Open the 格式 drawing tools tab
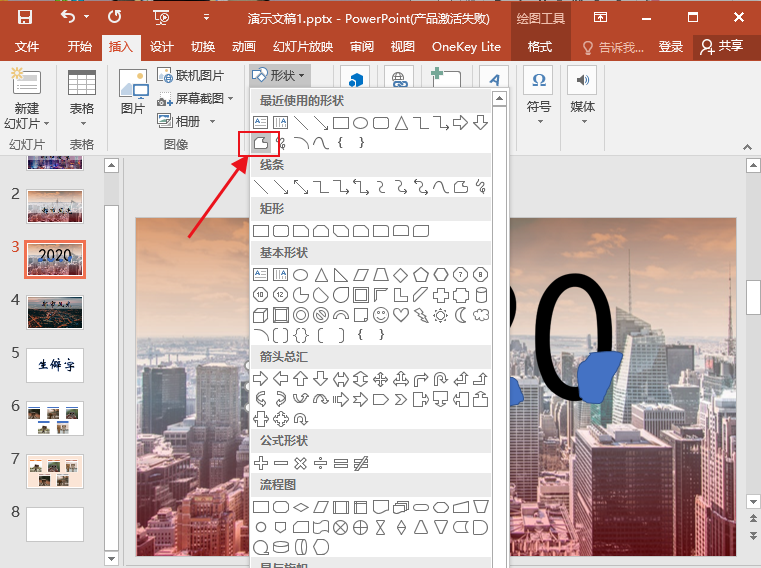Image resolution: width=761 pixels, height=568 pixels. [540, 47]
